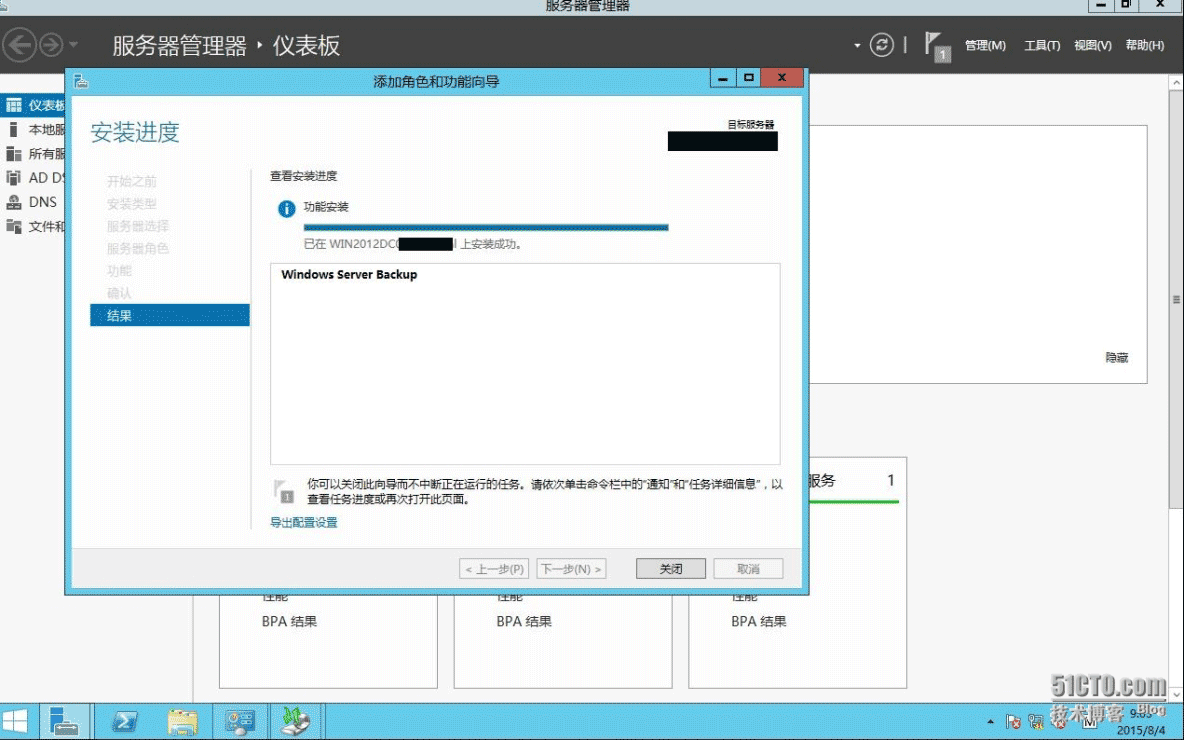1184x740 pixels.
Task: Open the 管理(M) menu
Action: pos(985,45)
